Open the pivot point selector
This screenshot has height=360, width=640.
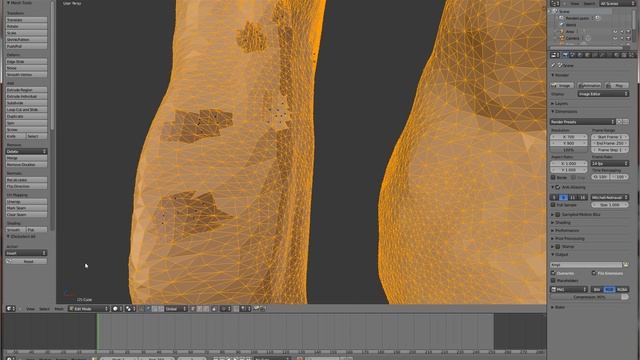130,309
